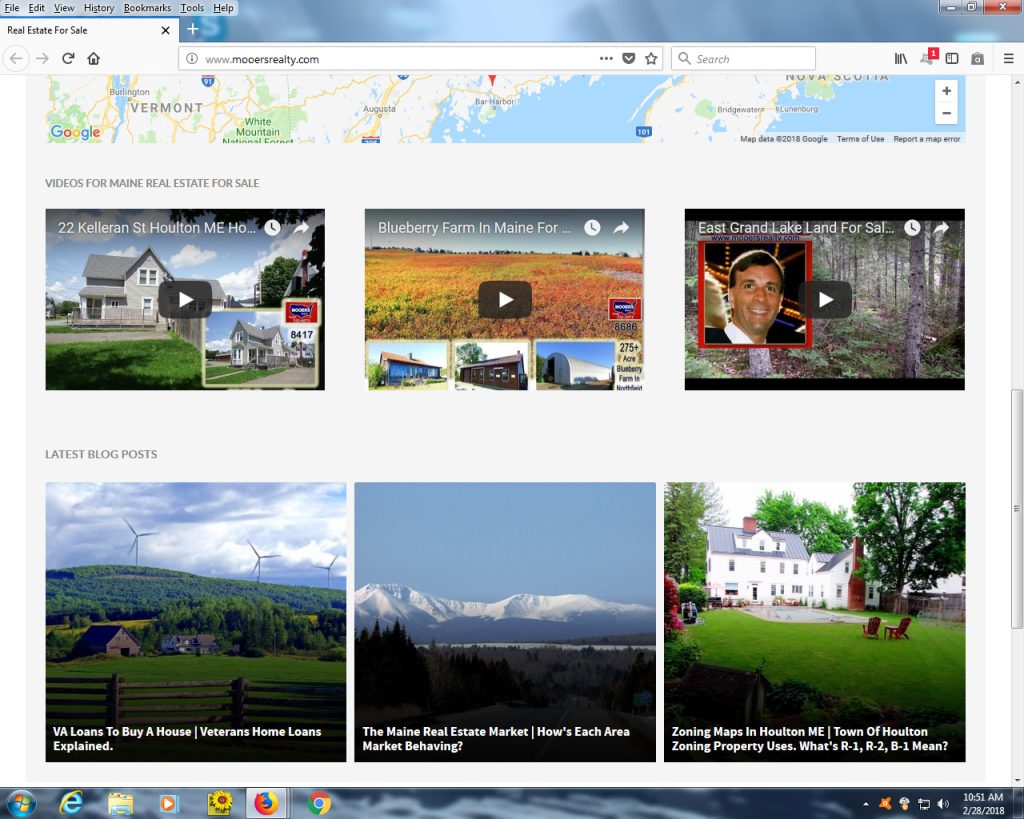1024x819 pixels.
Task: Open the Blueberry Farm video title link
Action: [x=474, y=228]
